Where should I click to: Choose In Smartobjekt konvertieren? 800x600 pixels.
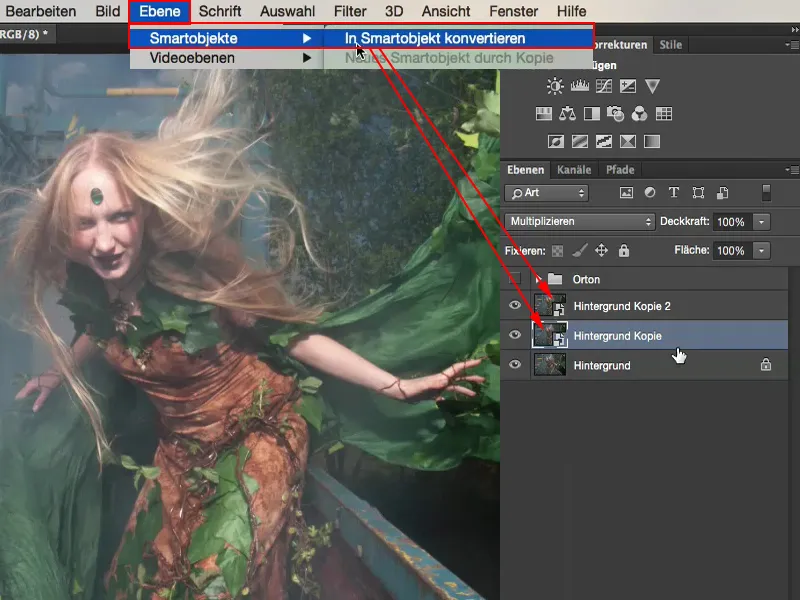pos(459,38)
